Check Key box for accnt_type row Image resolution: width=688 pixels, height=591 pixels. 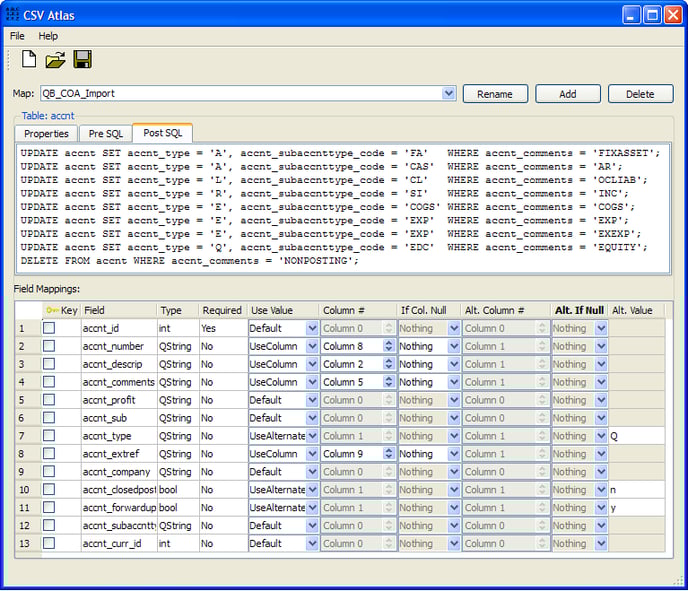point(49,436)
